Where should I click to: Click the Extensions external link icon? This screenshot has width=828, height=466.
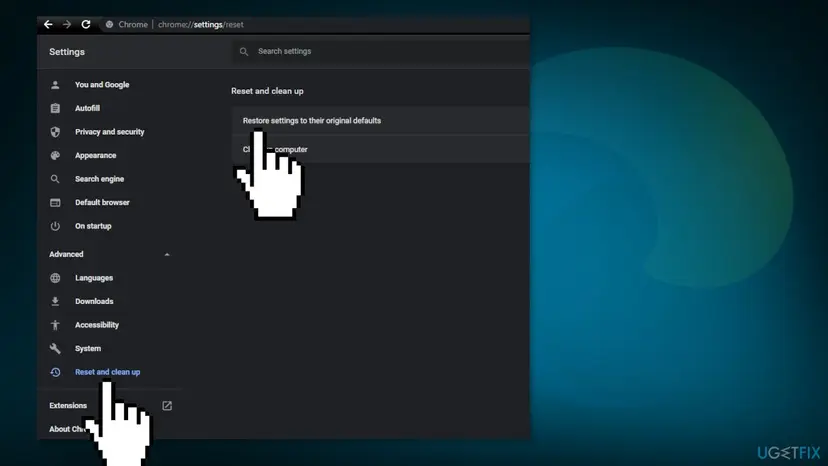pos(167,406)
